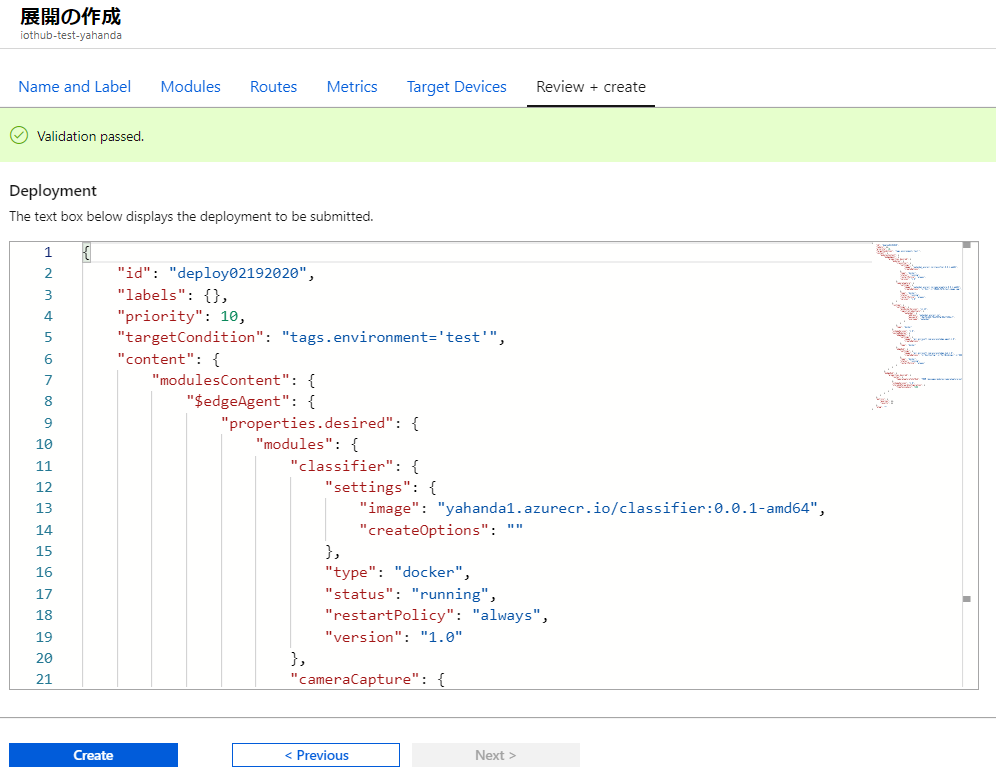Click the "1.0" version value
This screenshot has width=996, height=777.
point(441,637)
